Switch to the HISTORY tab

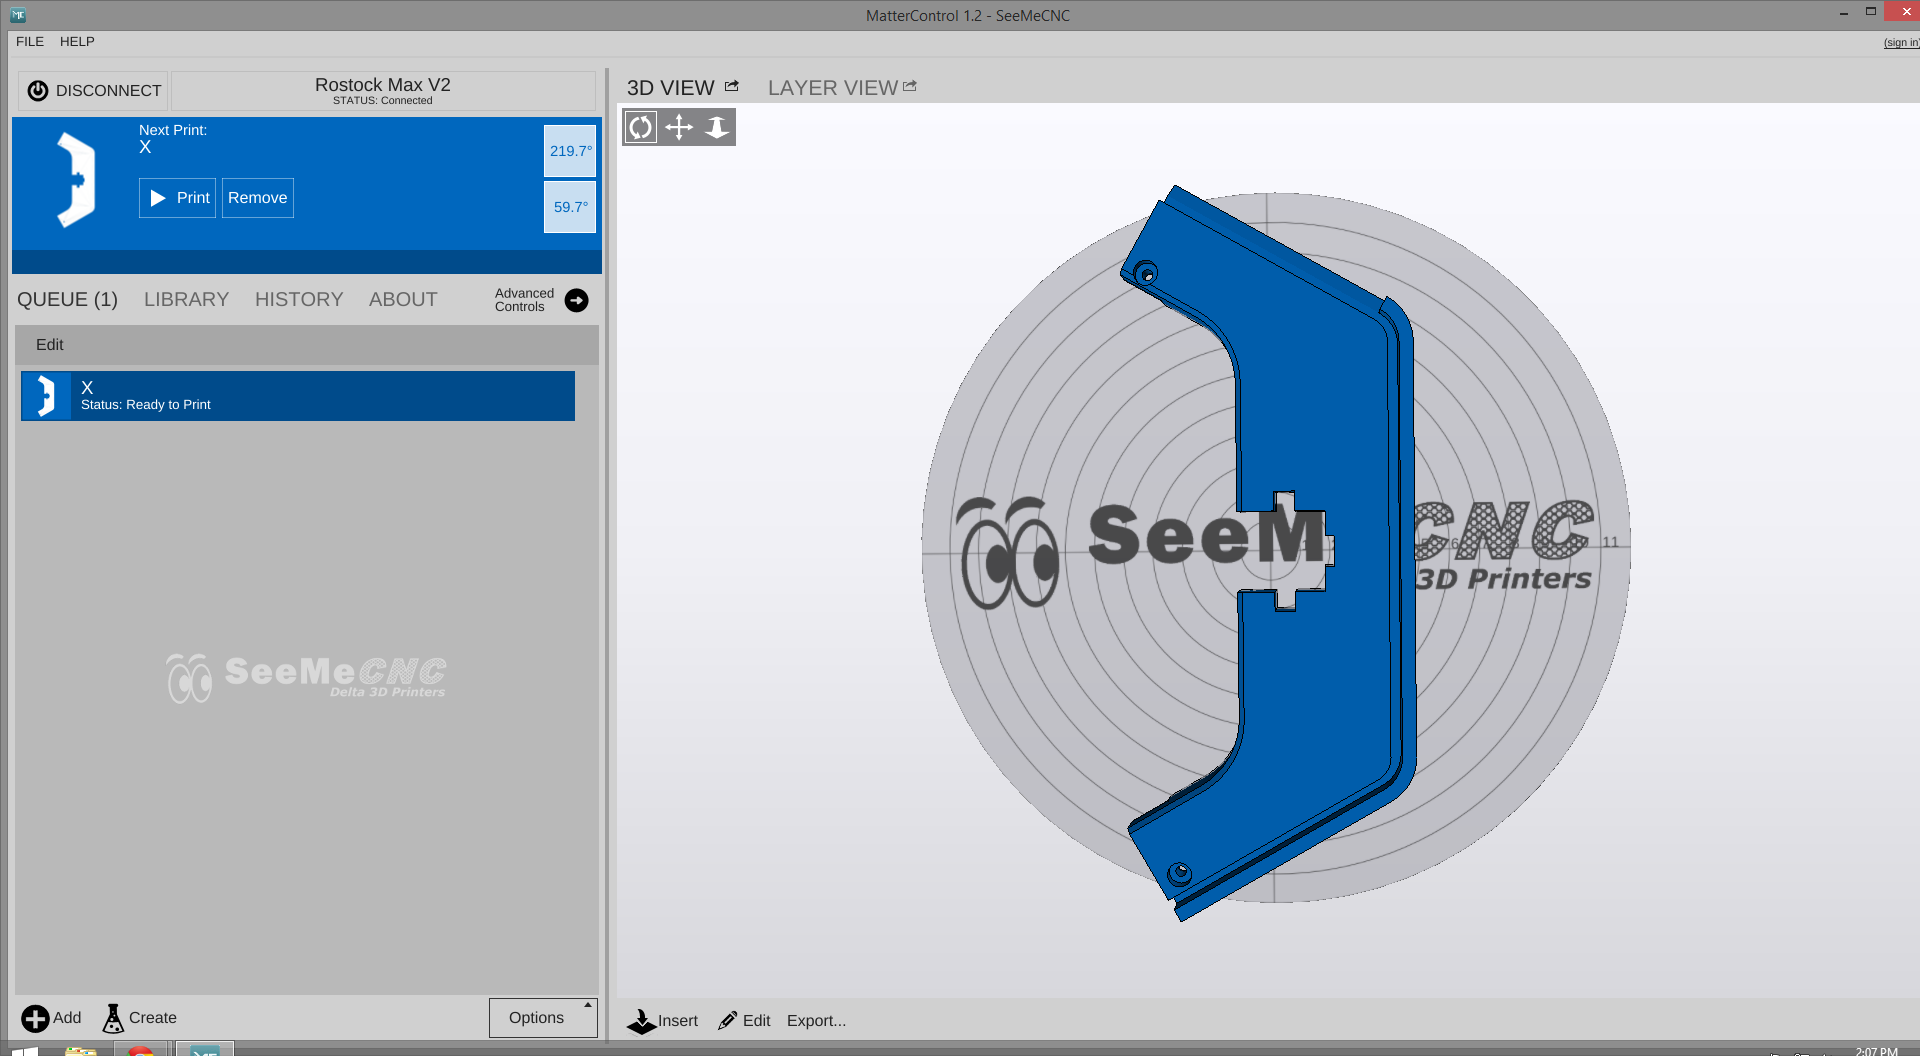[x=299, y=300]
